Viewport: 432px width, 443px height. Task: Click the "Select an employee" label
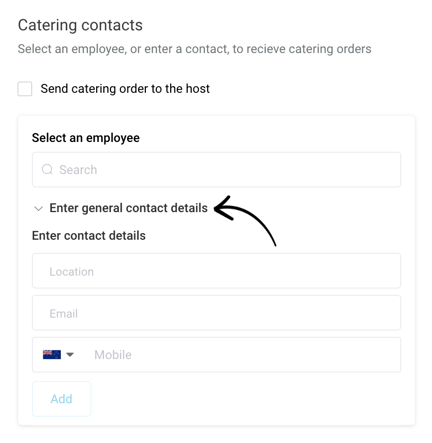click(x=86, y=138)
